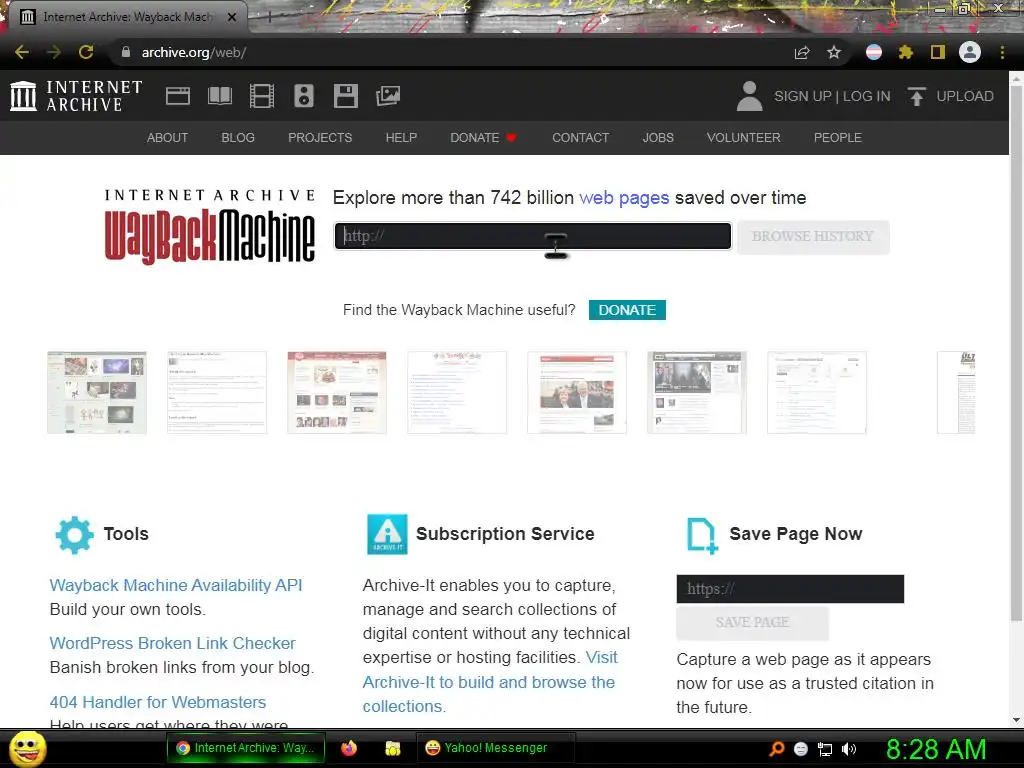Viewport: 1024px width, 768px height.
Task: Focus the Save Page Now https:// field
Action: click(x=790, y=589)
